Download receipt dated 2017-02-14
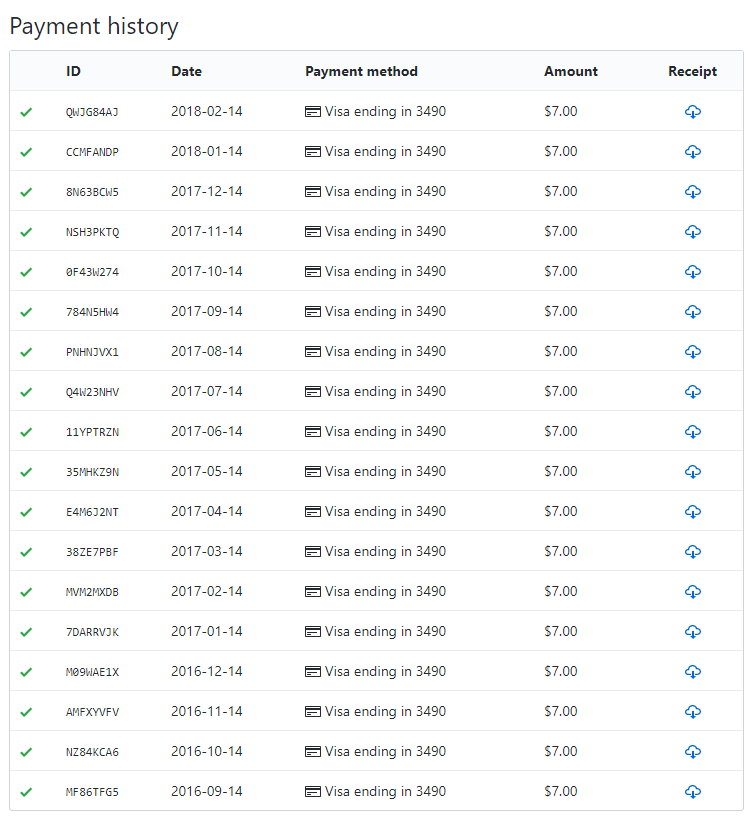 coord(692,591)
